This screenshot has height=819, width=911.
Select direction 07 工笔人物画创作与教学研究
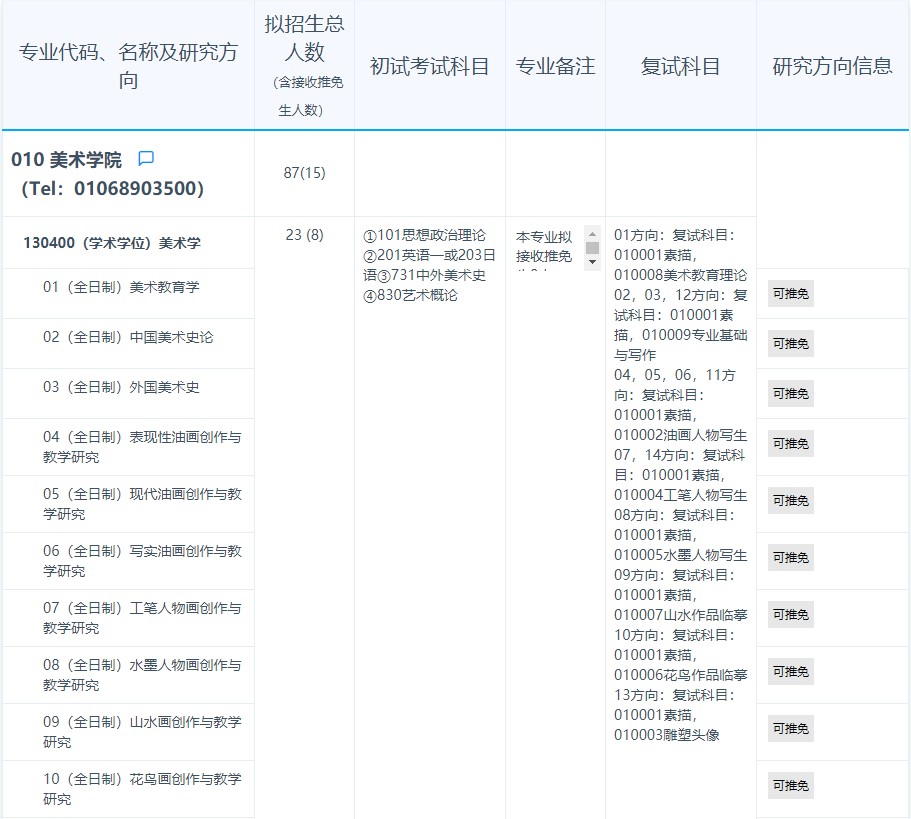[x=141, y=618]
